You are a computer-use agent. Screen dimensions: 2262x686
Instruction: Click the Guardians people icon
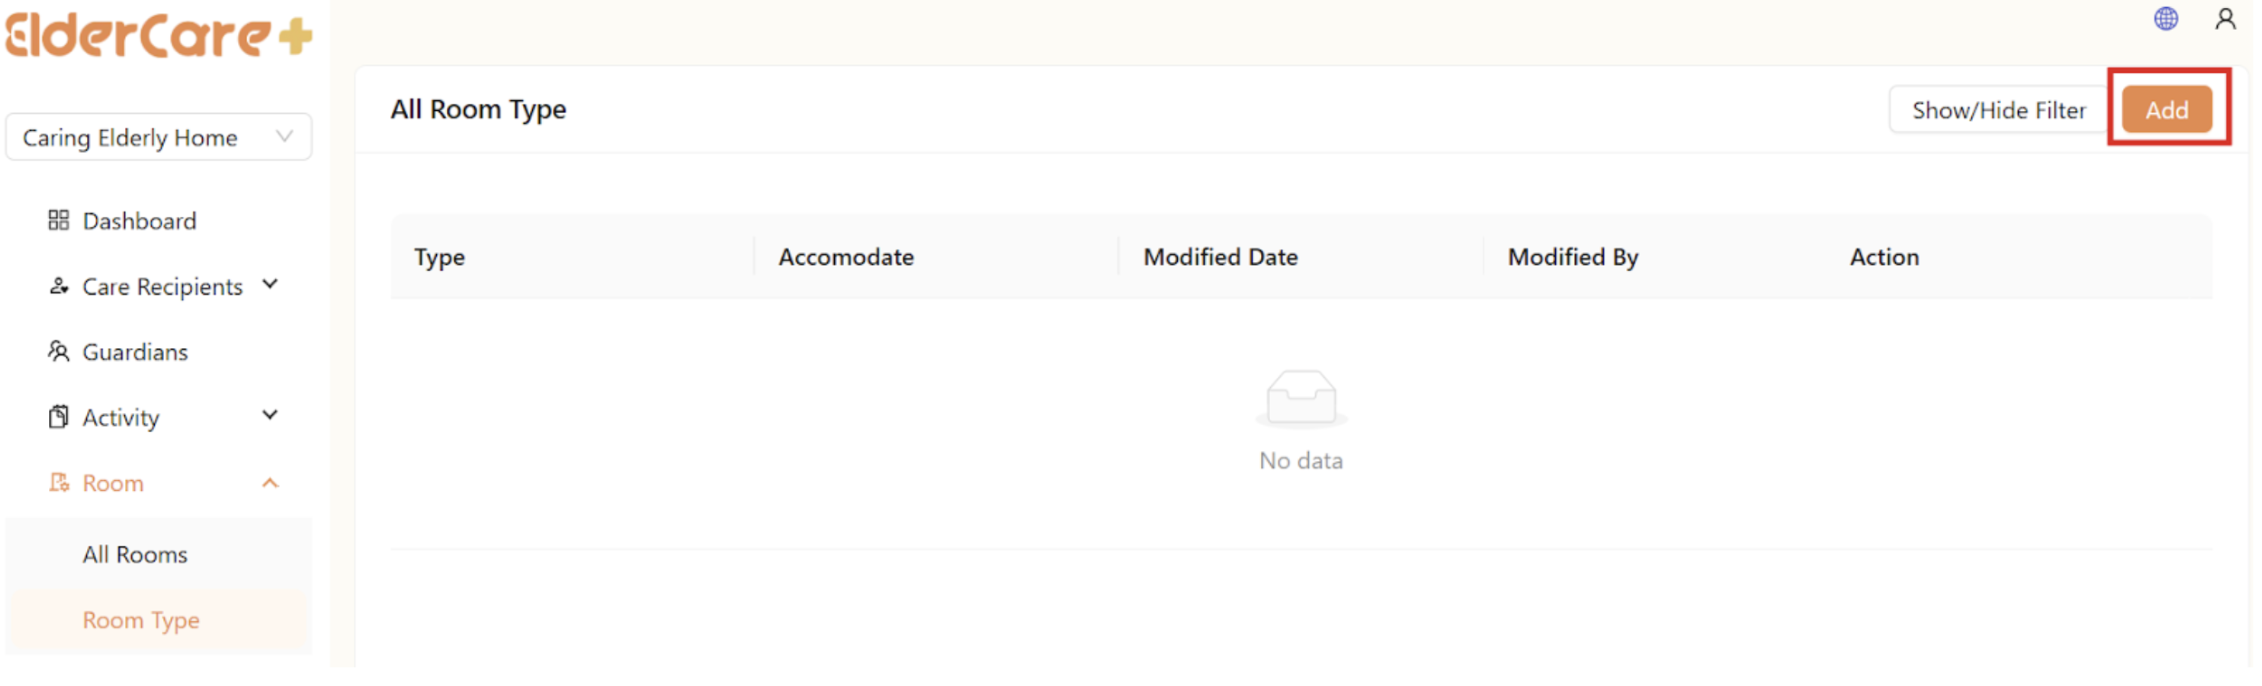click(x=58, y=351)
